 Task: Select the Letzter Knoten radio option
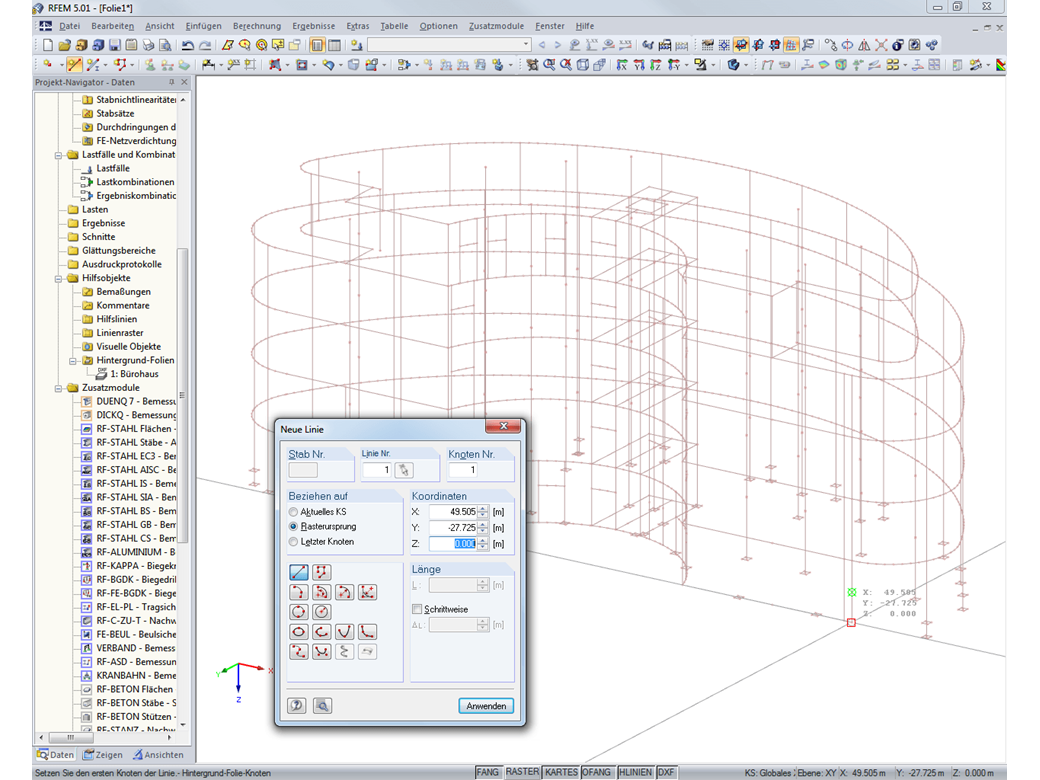coord(293,541)
